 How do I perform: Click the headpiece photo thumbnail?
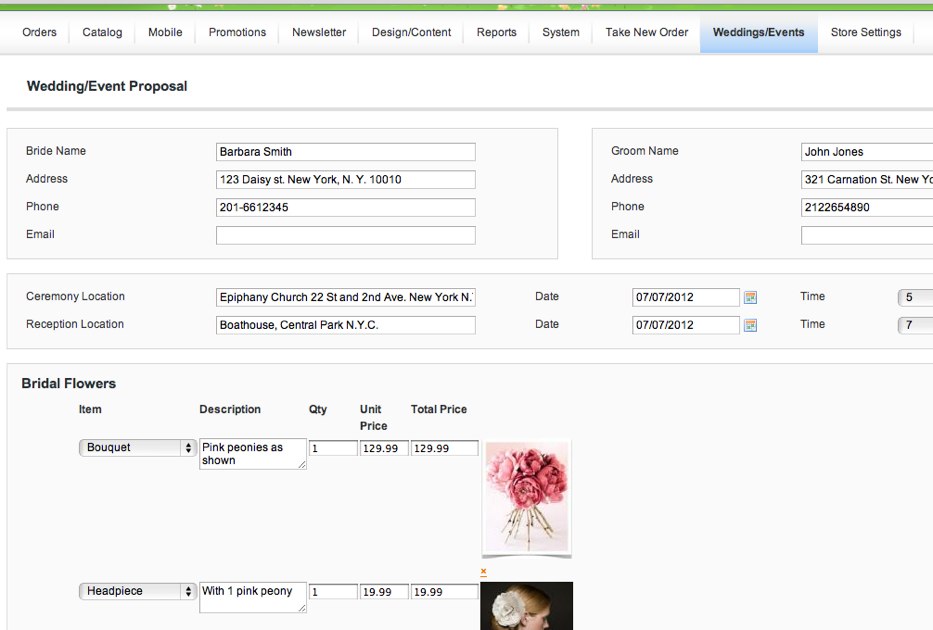527,606
